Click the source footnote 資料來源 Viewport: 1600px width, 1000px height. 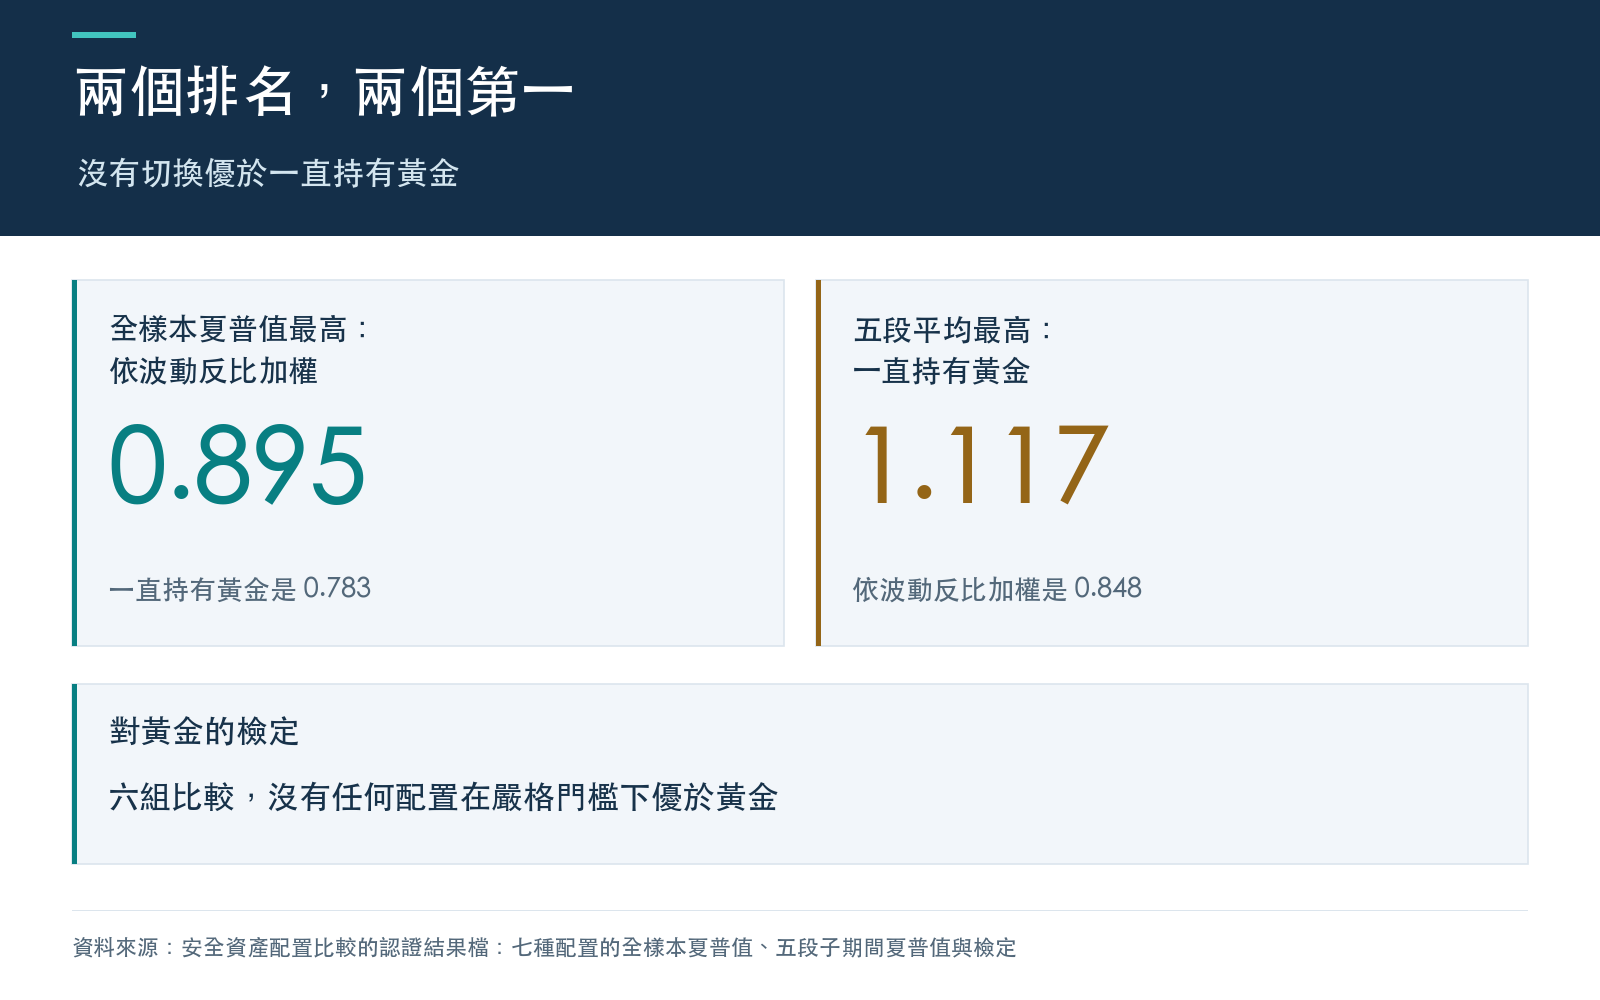pos(545,947)
